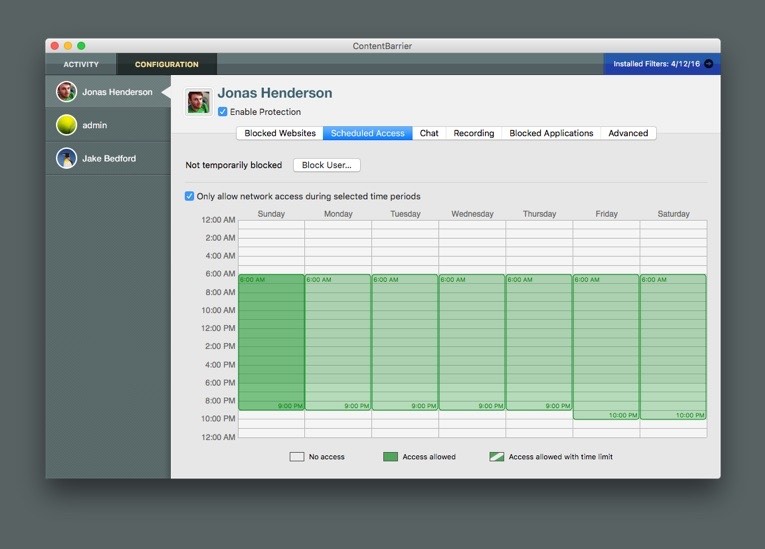
Task: Open the Chat settings tab
Action: point(429,133)
